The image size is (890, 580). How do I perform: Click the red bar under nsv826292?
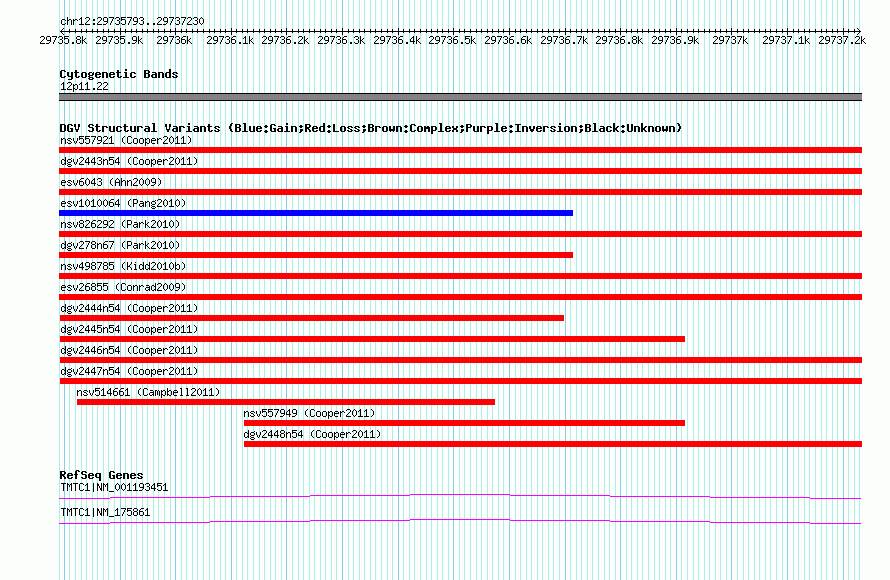click(460, 234)
